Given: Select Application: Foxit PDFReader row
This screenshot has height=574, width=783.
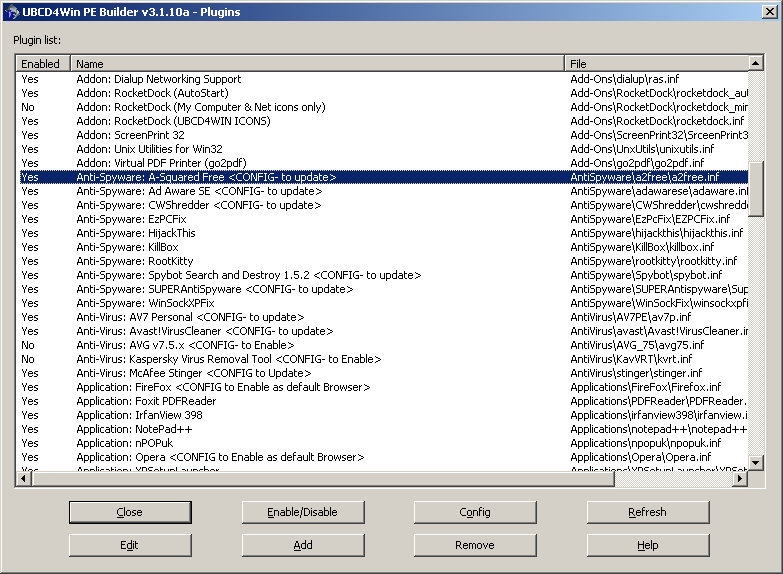Looking at the screenshot, I should pos(384,401).
